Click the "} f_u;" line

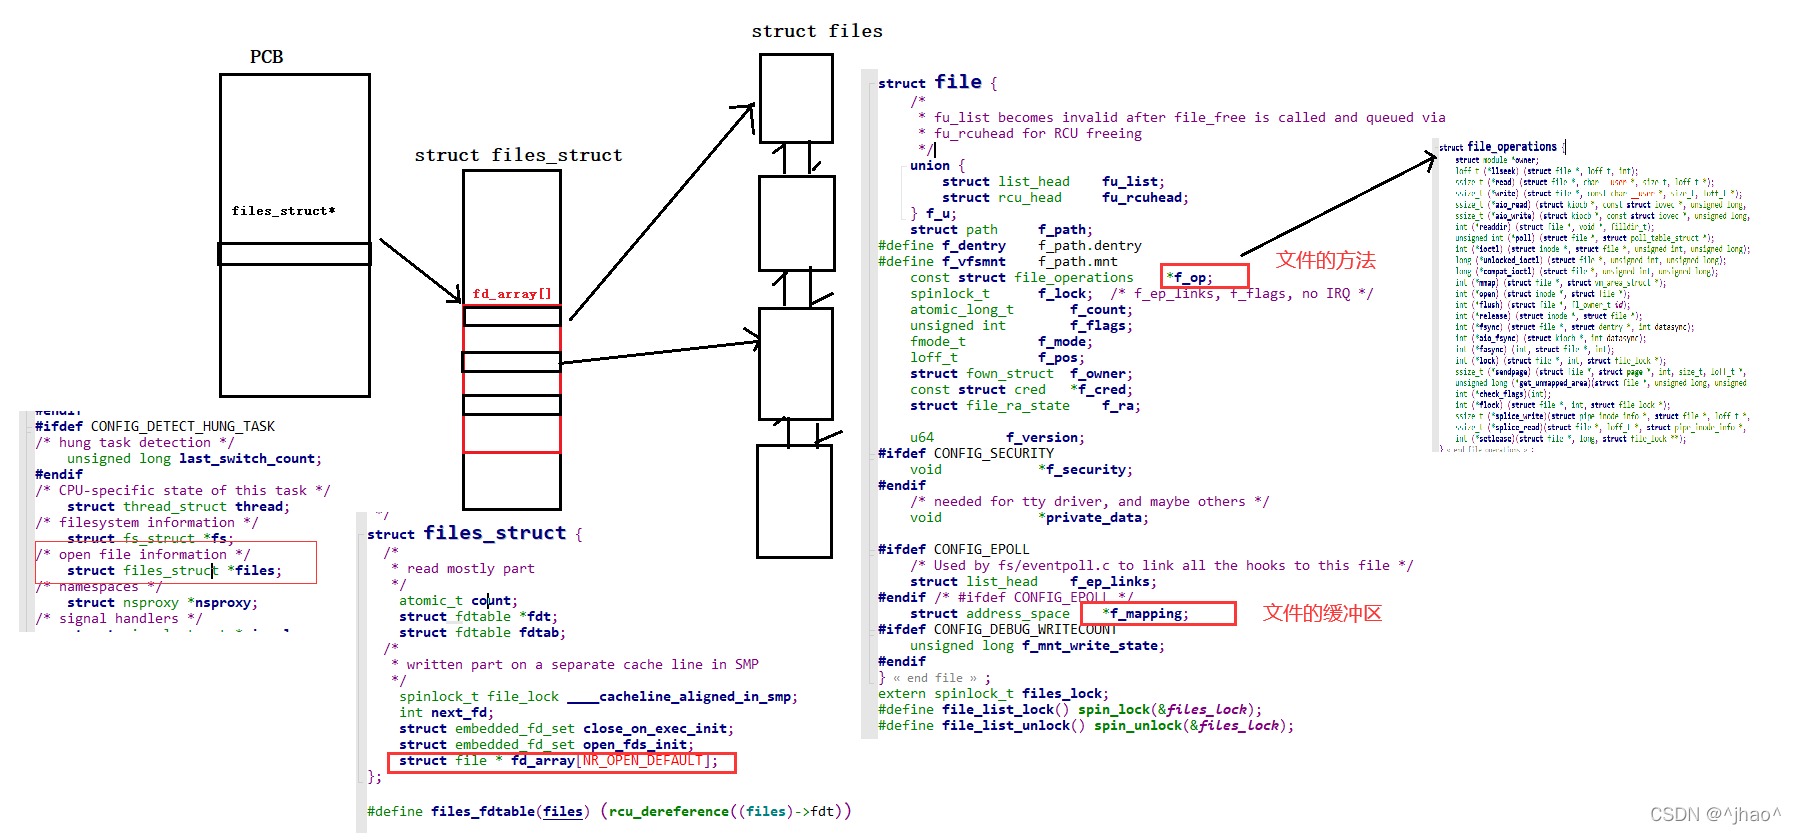click(x=934, y=213)
